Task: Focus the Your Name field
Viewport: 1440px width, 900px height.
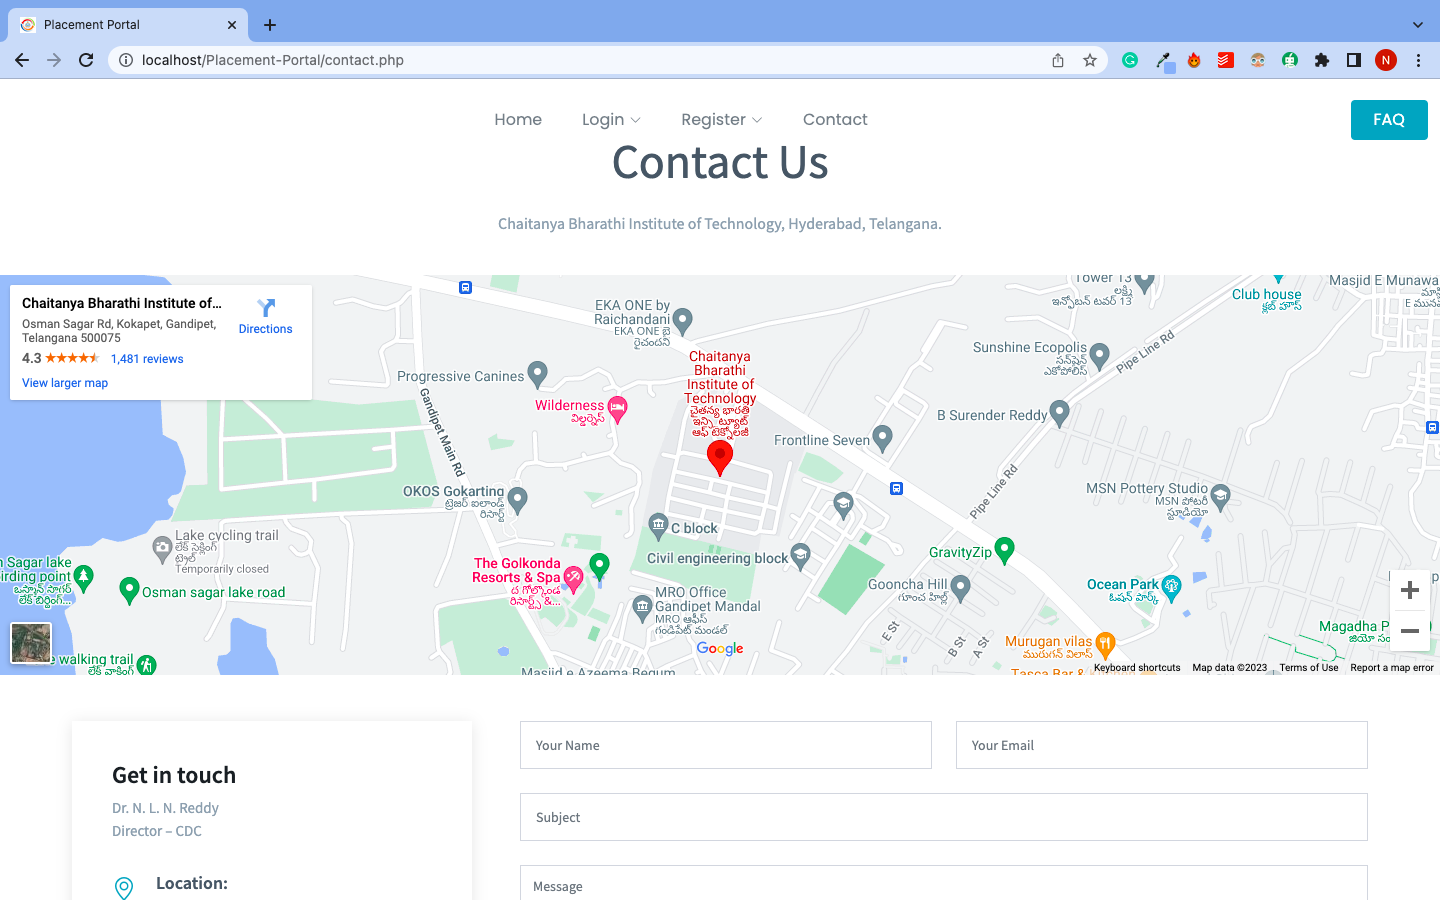Action: coord(726,745)
